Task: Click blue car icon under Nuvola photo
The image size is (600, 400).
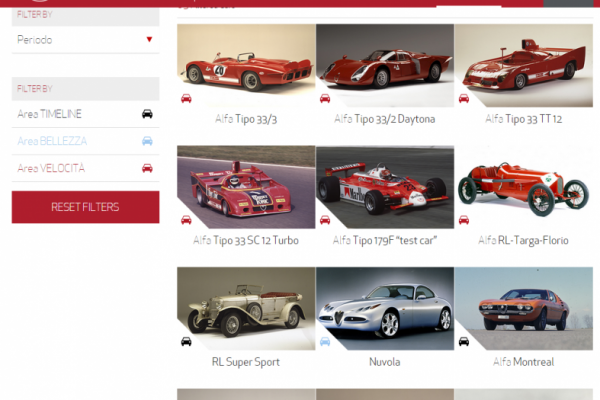Action: coord(325,341)
